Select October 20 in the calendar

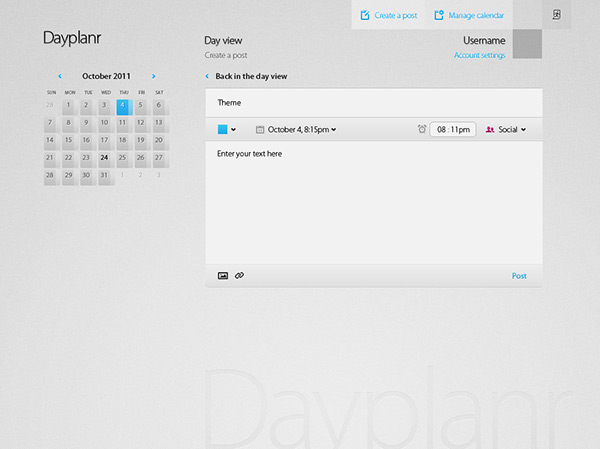click(160, 142)
